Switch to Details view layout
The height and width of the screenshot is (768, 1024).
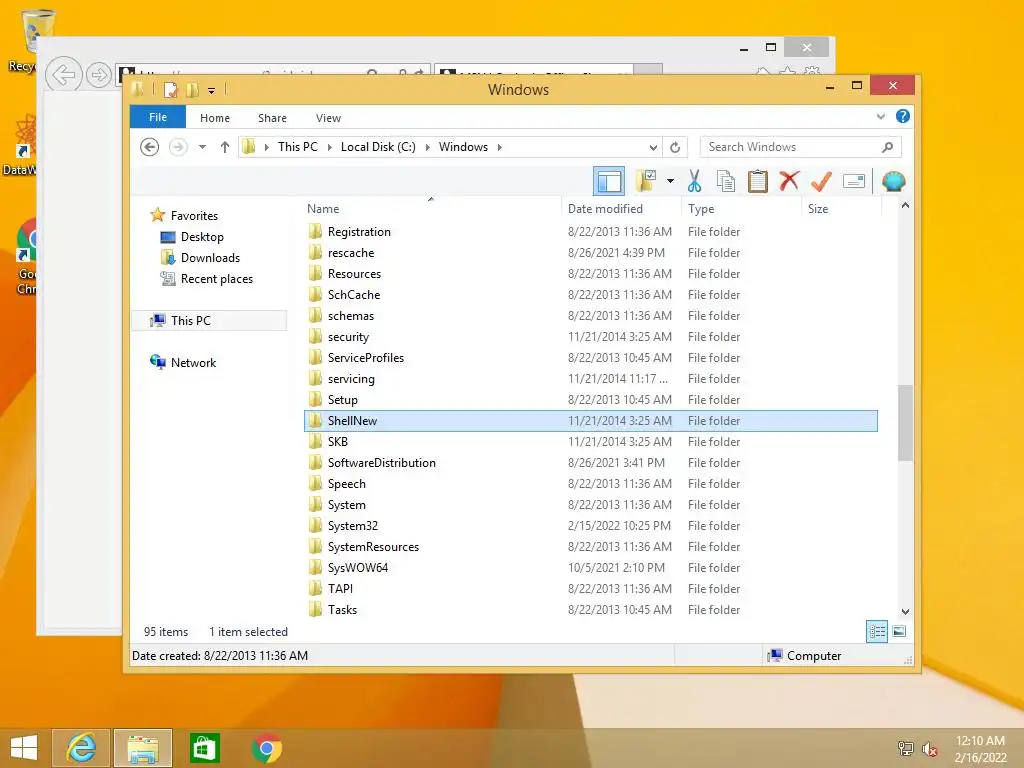[x=877, y=632]
